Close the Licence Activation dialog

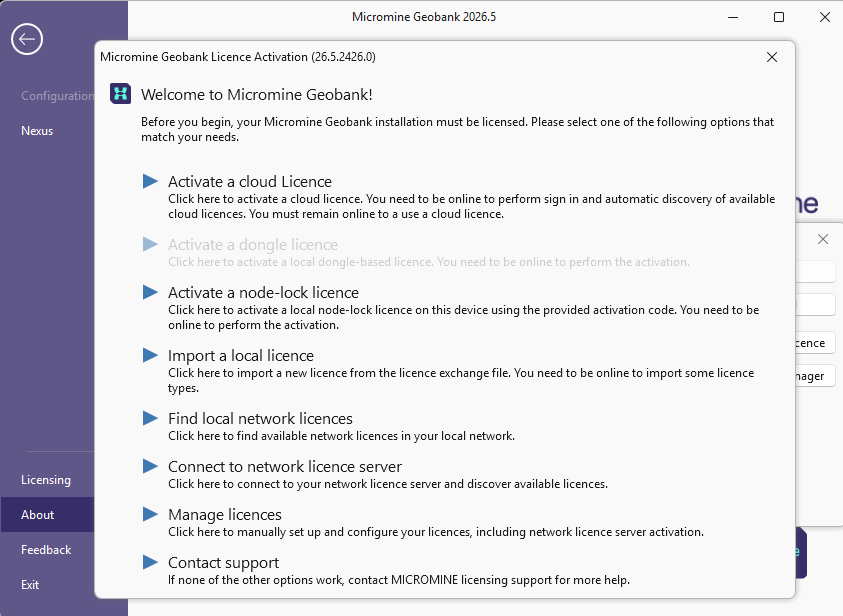(772, 57)
